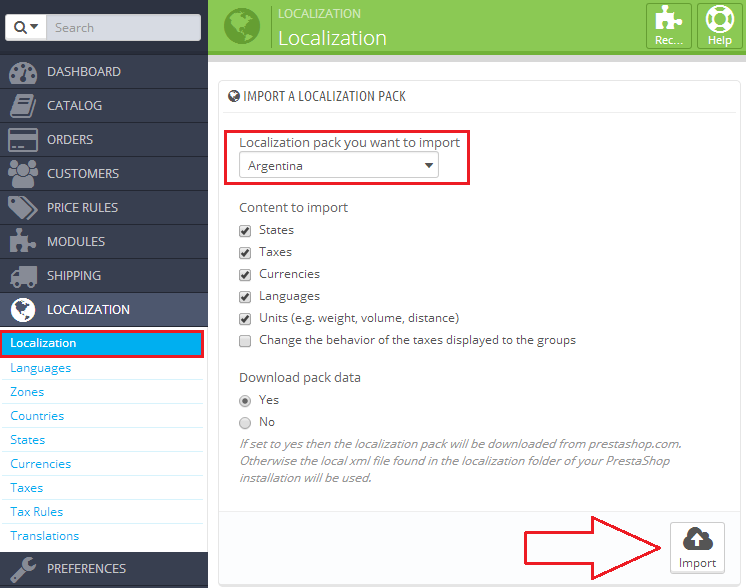Open the PREFERENCES menu label
The height and width of the screenshot is (588, 746).
coord(86,568)
